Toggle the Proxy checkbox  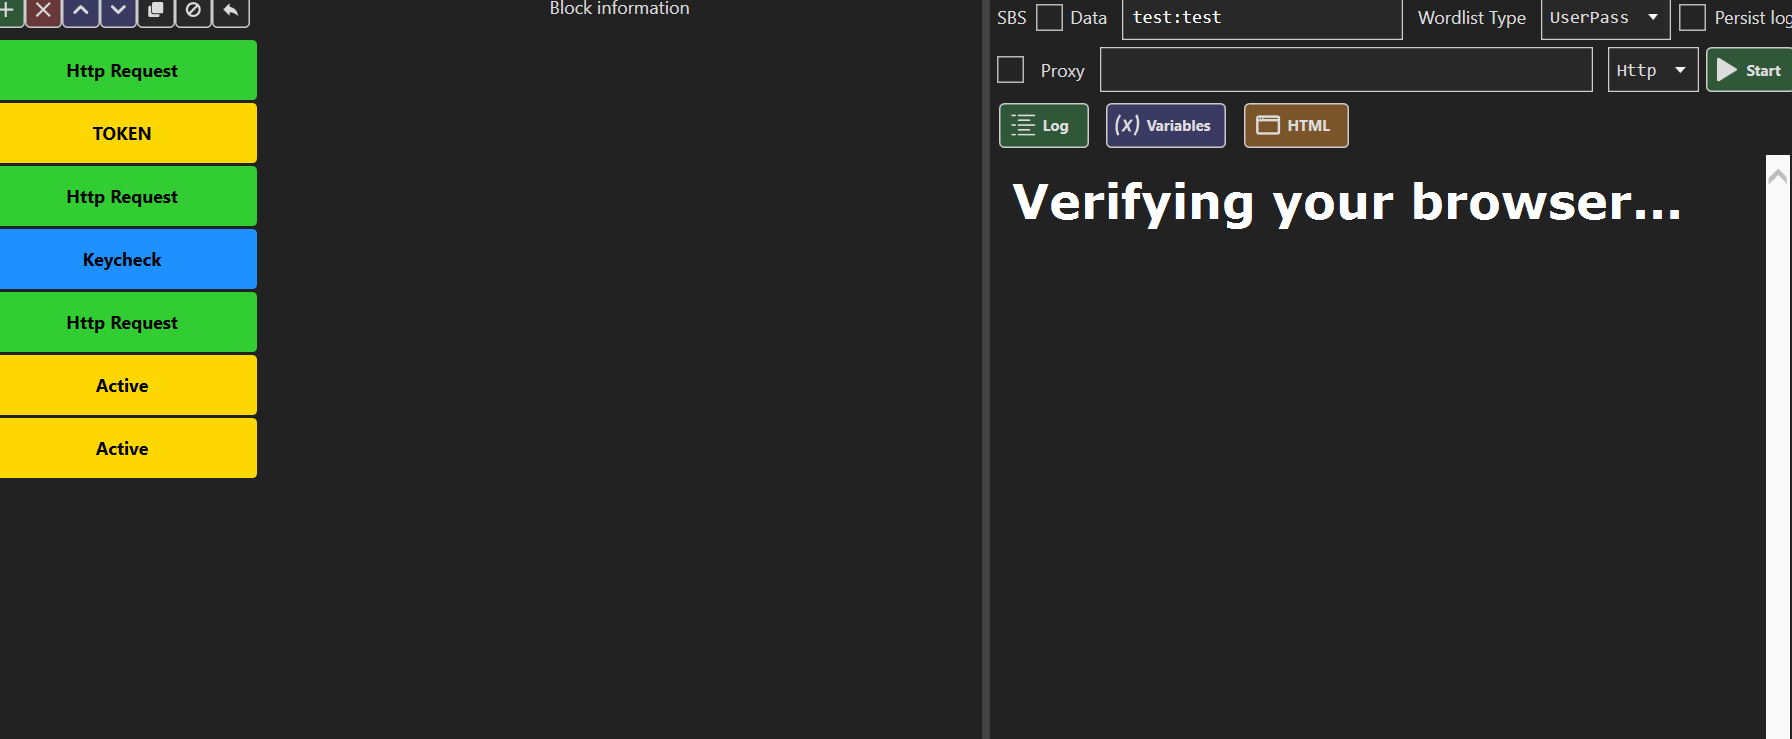pos(1011,70)
